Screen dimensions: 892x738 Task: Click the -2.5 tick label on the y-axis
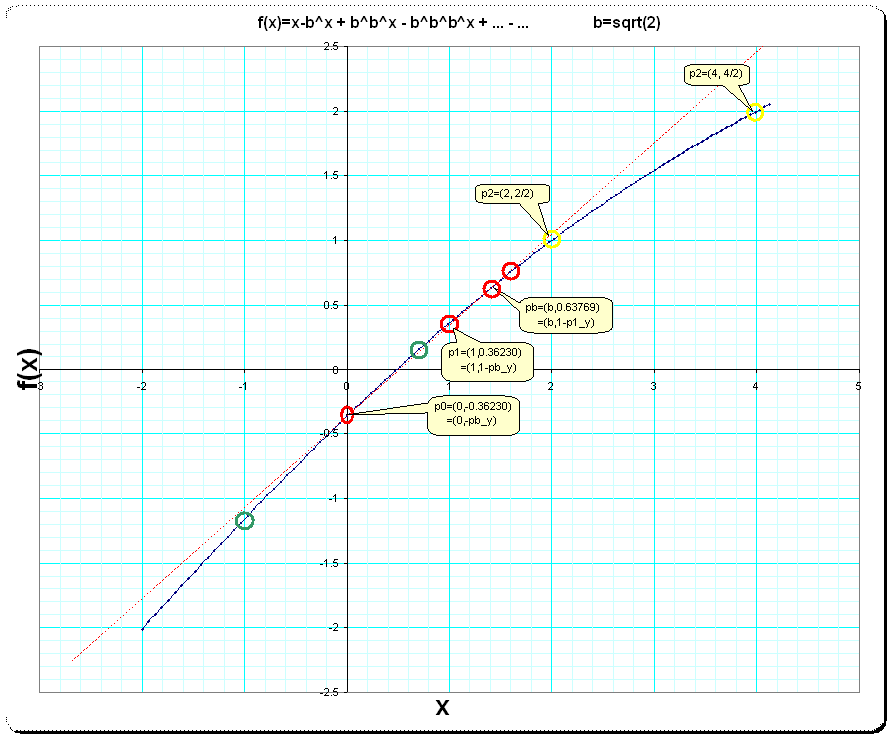326,692
